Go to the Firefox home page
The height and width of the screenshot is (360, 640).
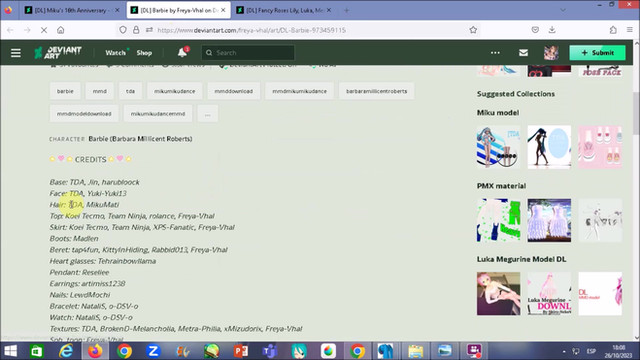60,30
